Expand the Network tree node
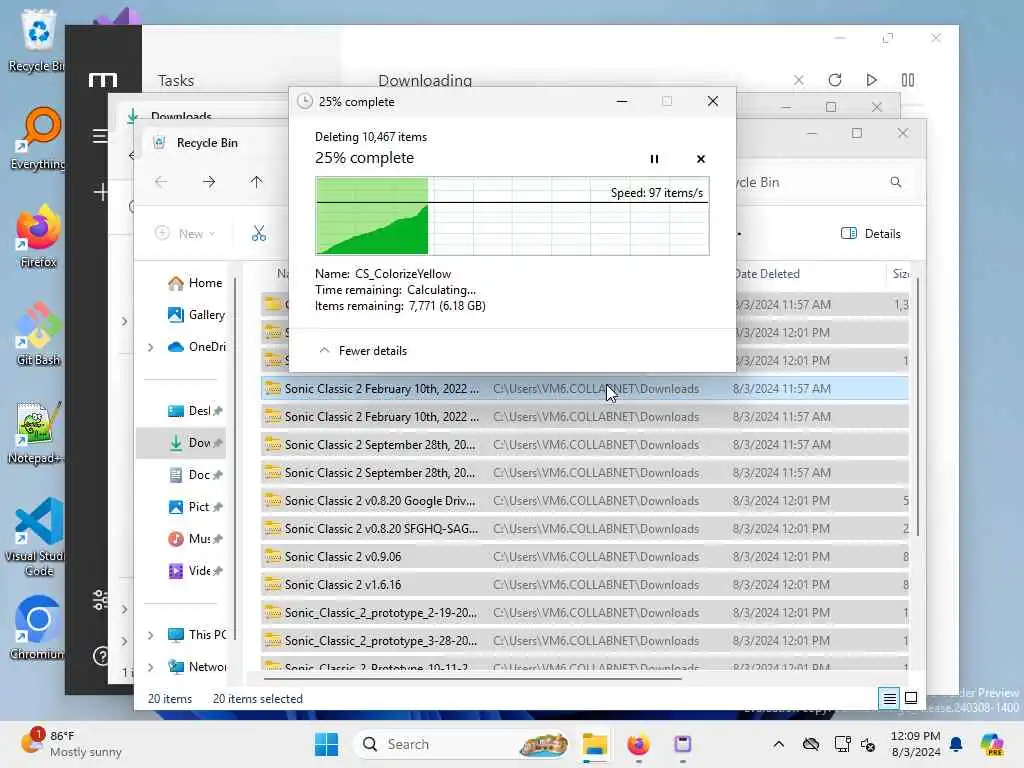 (x=151, y=667)
